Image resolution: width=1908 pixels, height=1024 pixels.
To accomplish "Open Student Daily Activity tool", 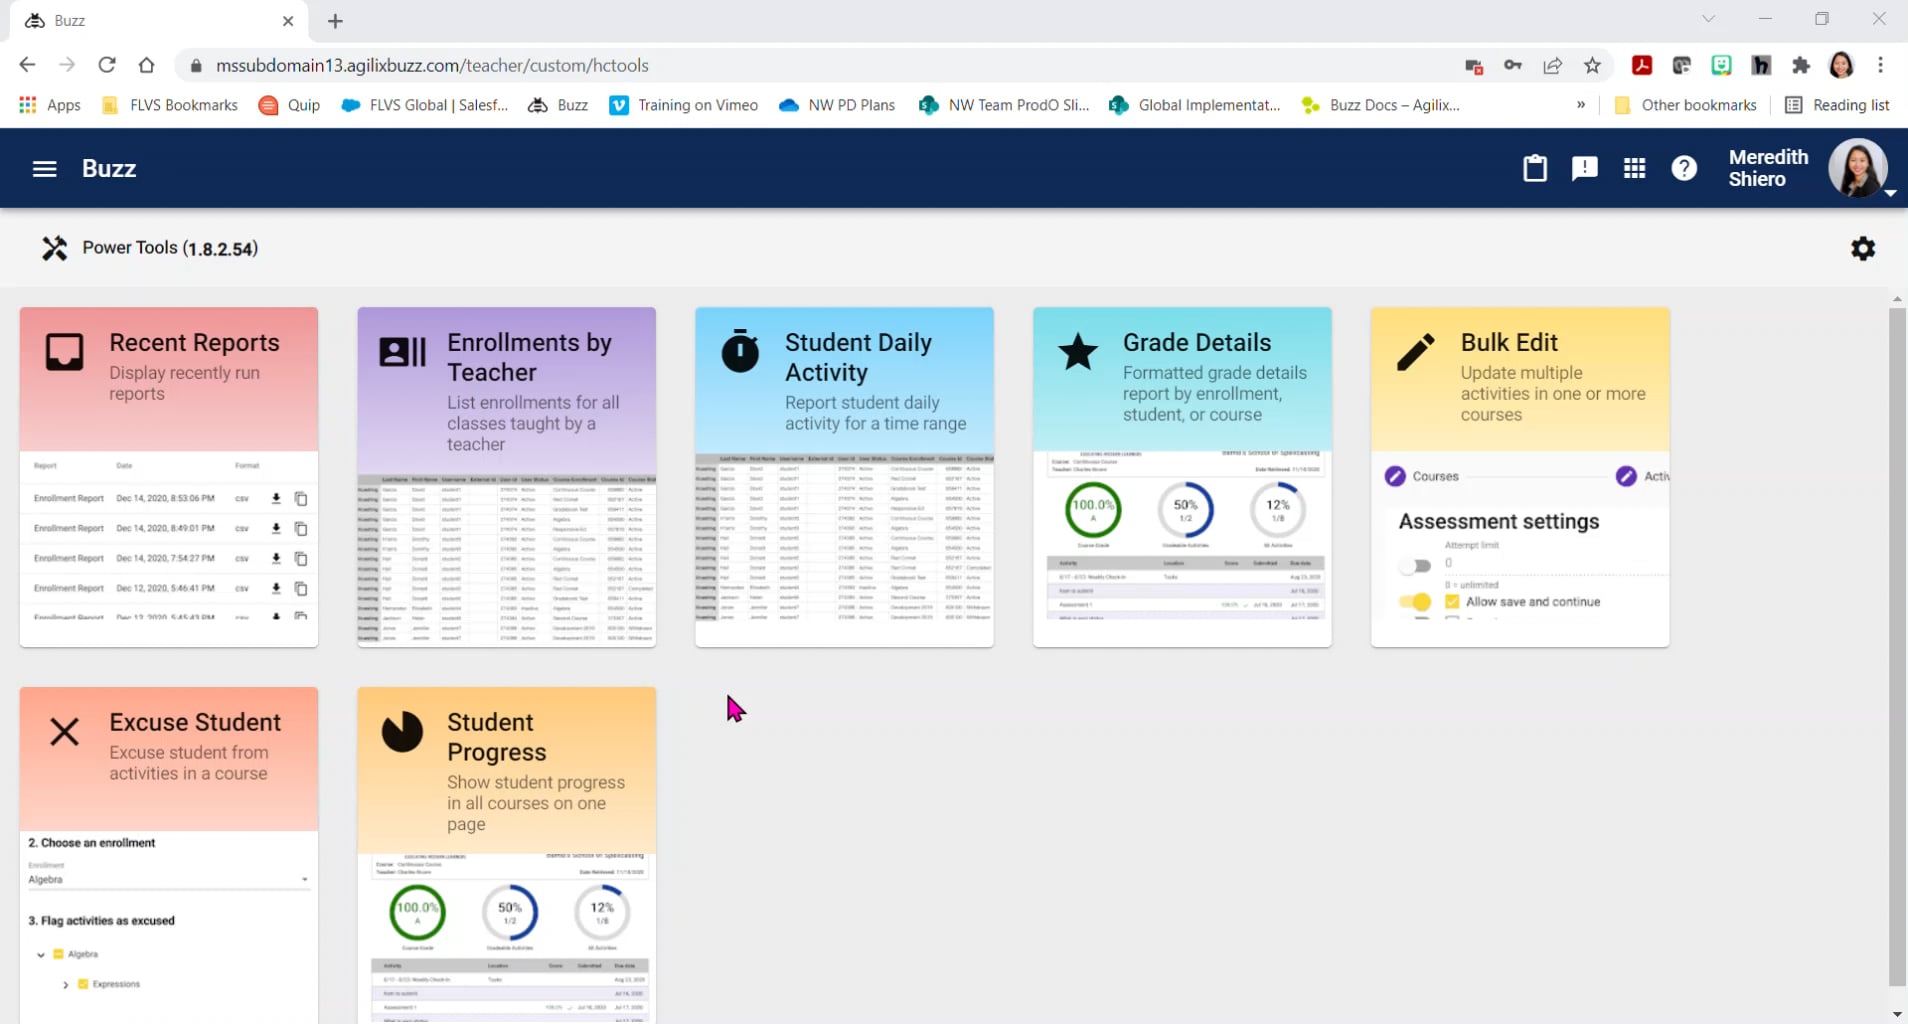I will click(x=845, y=477).
